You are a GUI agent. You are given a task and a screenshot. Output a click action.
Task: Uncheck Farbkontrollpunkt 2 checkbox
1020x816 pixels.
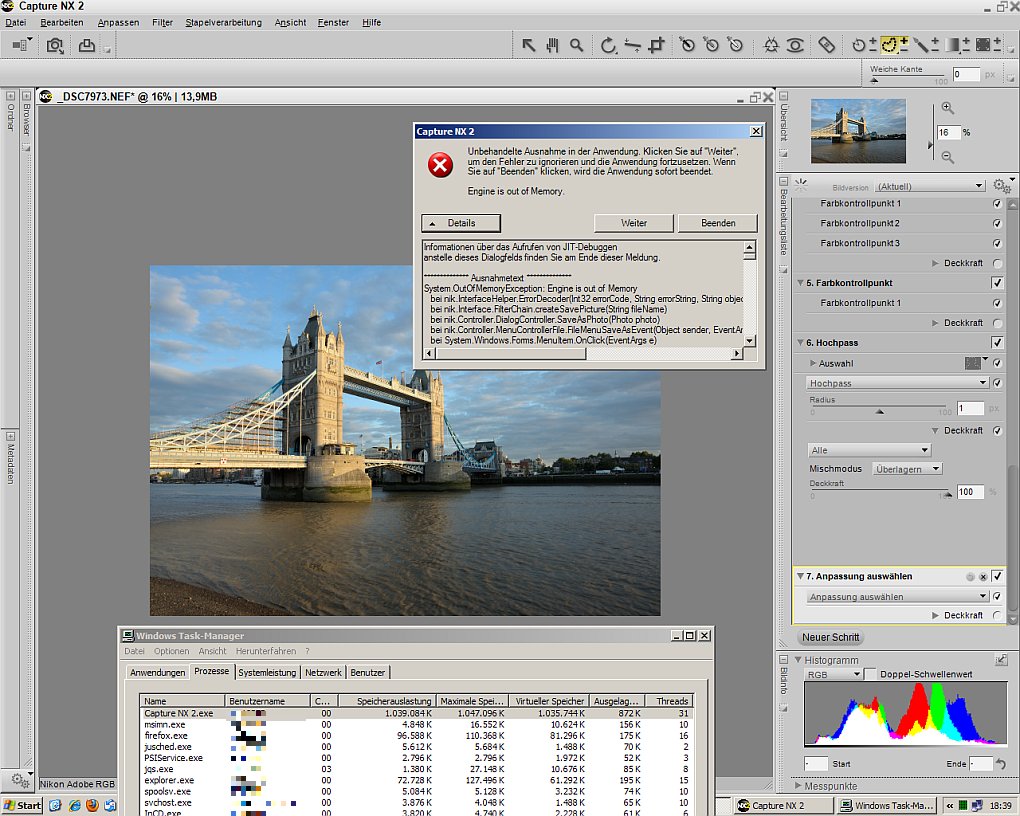point(997,223)
